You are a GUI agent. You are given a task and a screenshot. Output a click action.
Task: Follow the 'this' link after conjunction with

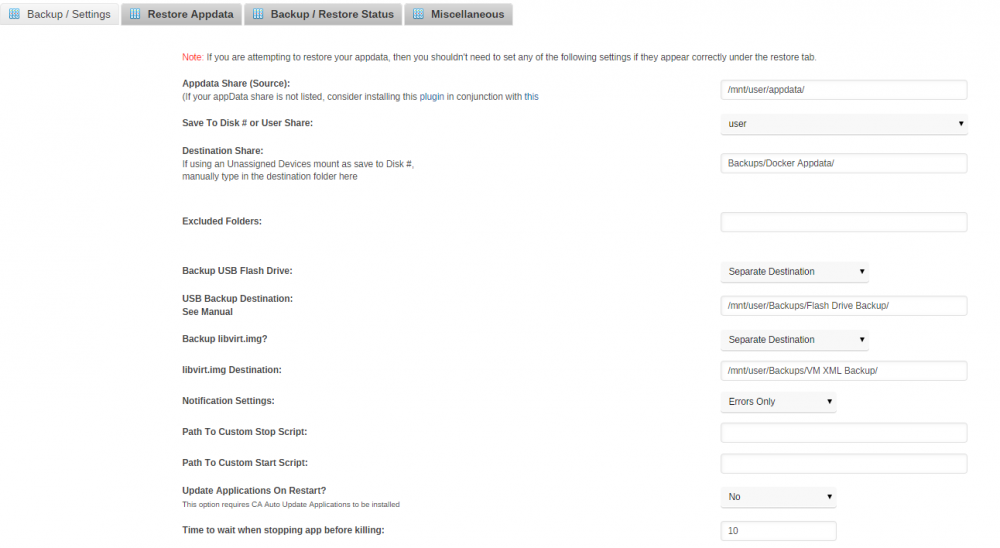point(531,97)
